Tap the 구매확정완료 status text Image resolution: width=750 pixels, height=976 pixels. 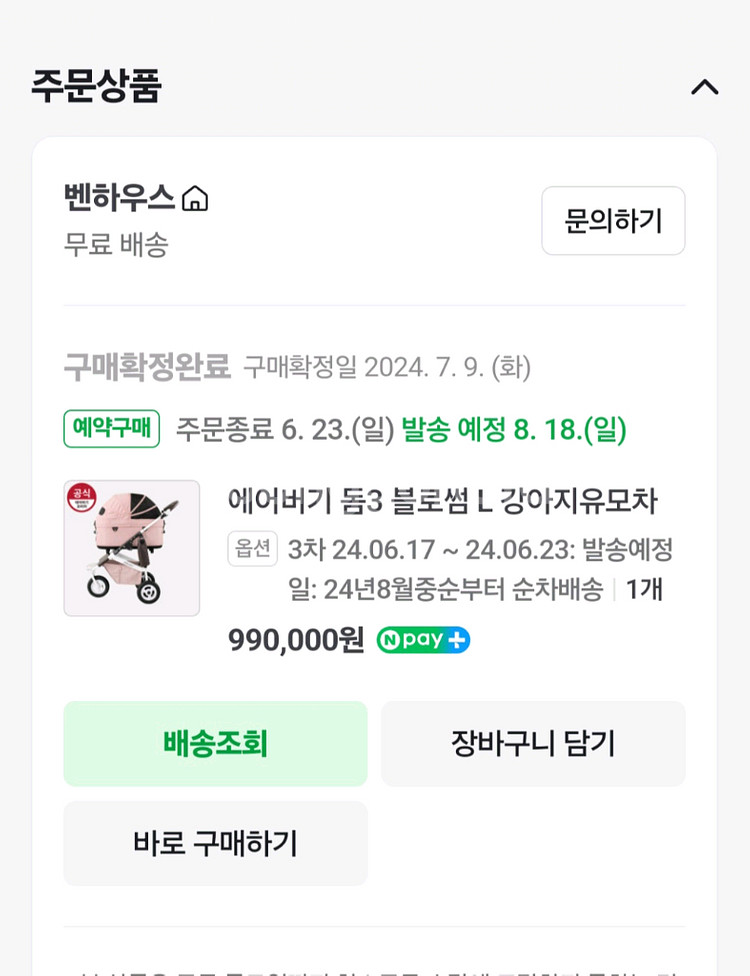coord(147,367)
